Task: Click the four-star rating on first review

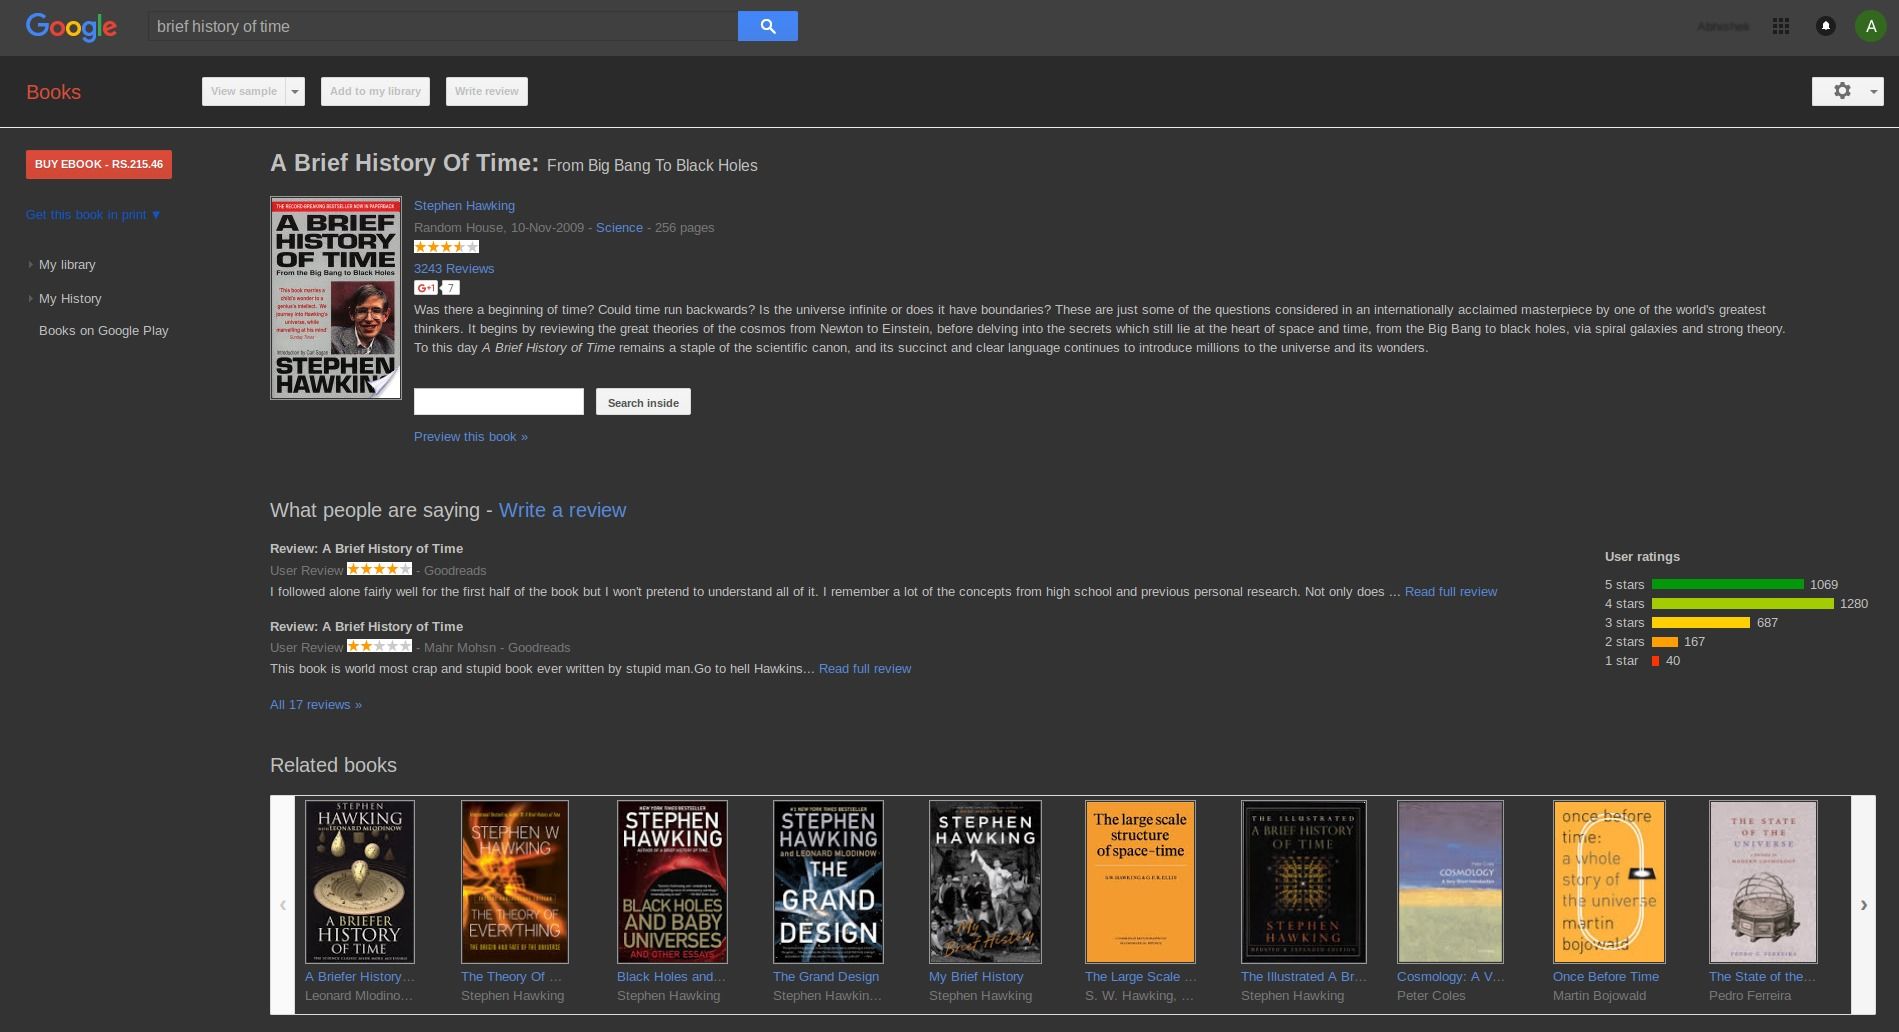Action: [x=379, y=569]
